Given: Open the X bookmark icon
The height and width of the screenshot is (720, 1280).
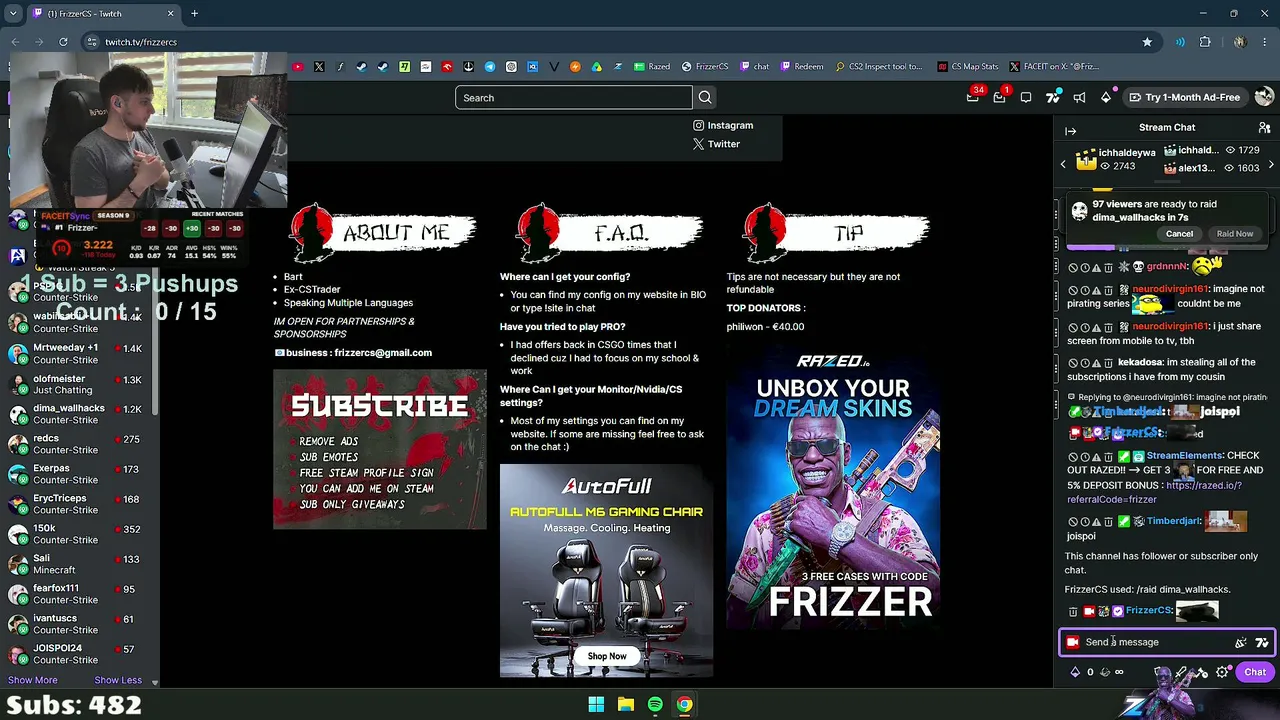Looking at the screenshot, I should (319, 67).
